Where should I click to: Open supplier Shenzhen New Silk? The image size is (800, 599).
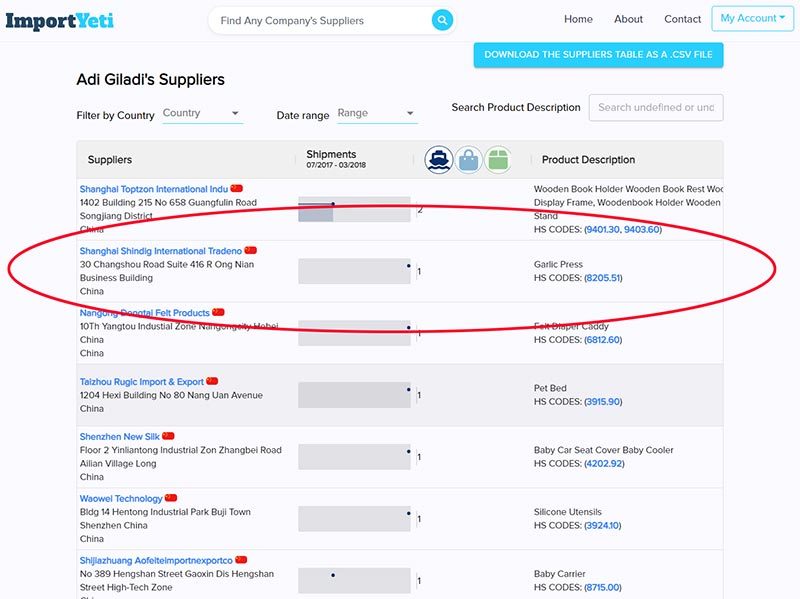pos(119,437)
